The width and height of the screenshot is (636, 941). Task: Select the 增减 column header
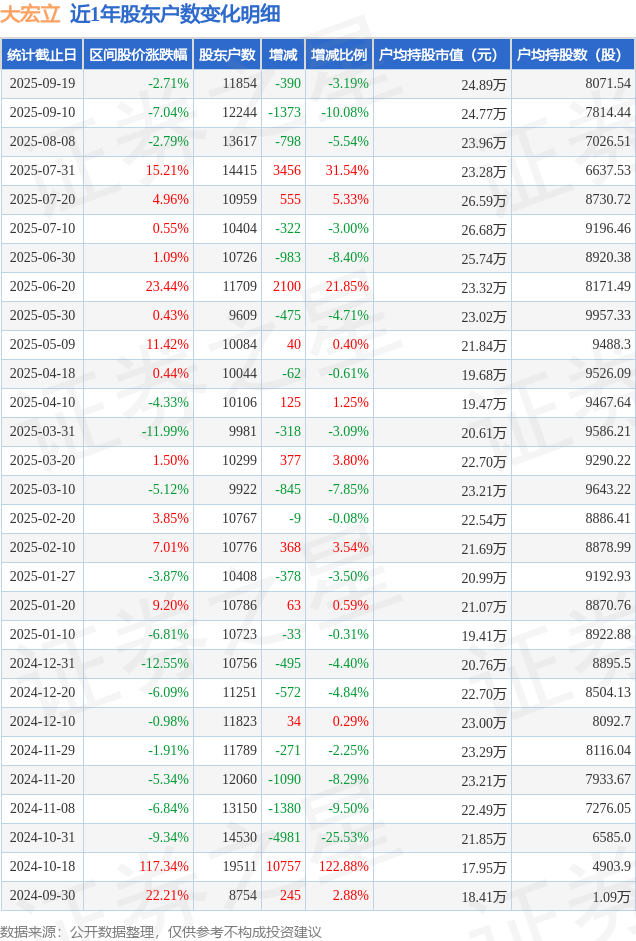coord(284,55)
